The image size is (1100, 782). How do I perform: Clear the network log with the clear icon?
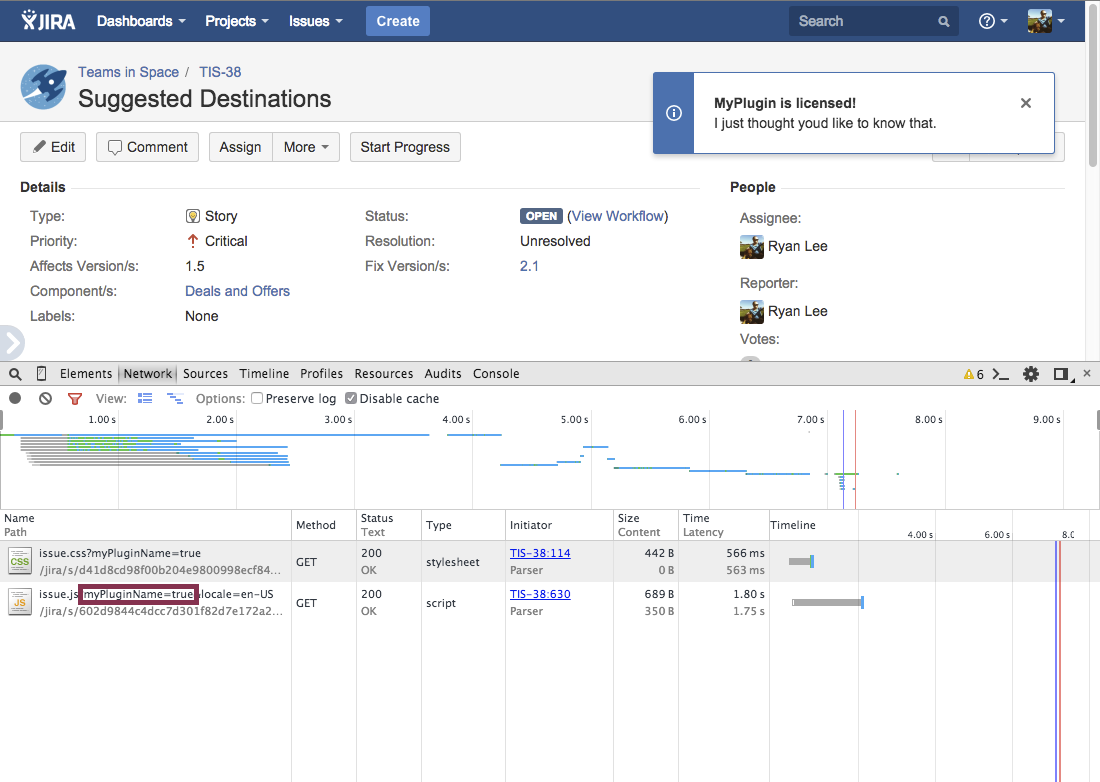(45, 398)
